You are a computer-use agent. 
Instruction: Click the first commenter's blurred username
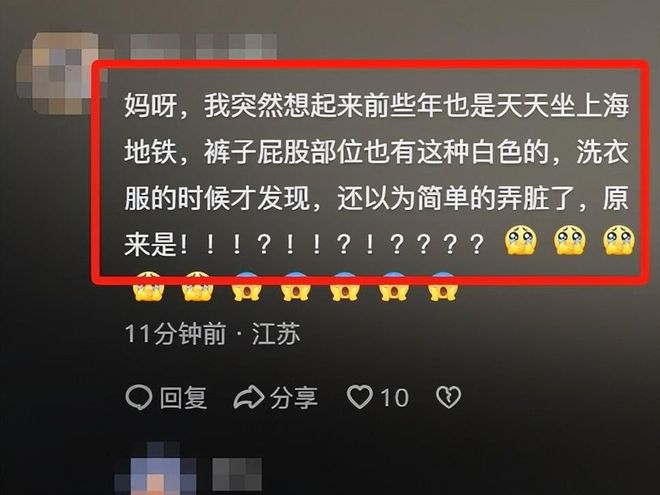(203, 46)
